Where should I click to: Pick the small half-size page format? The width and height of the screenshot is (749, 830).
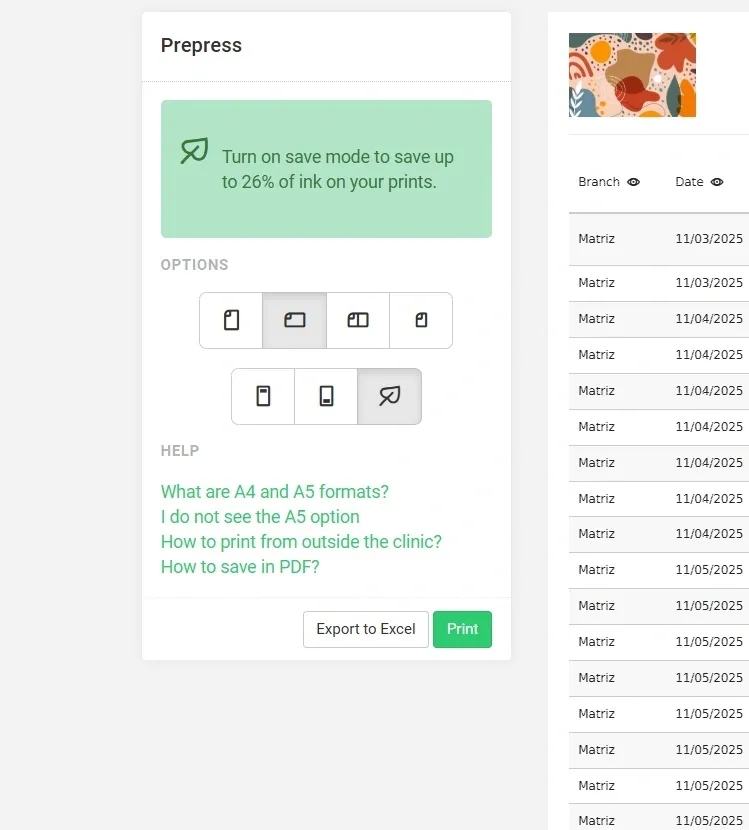(x=421, y=321)
